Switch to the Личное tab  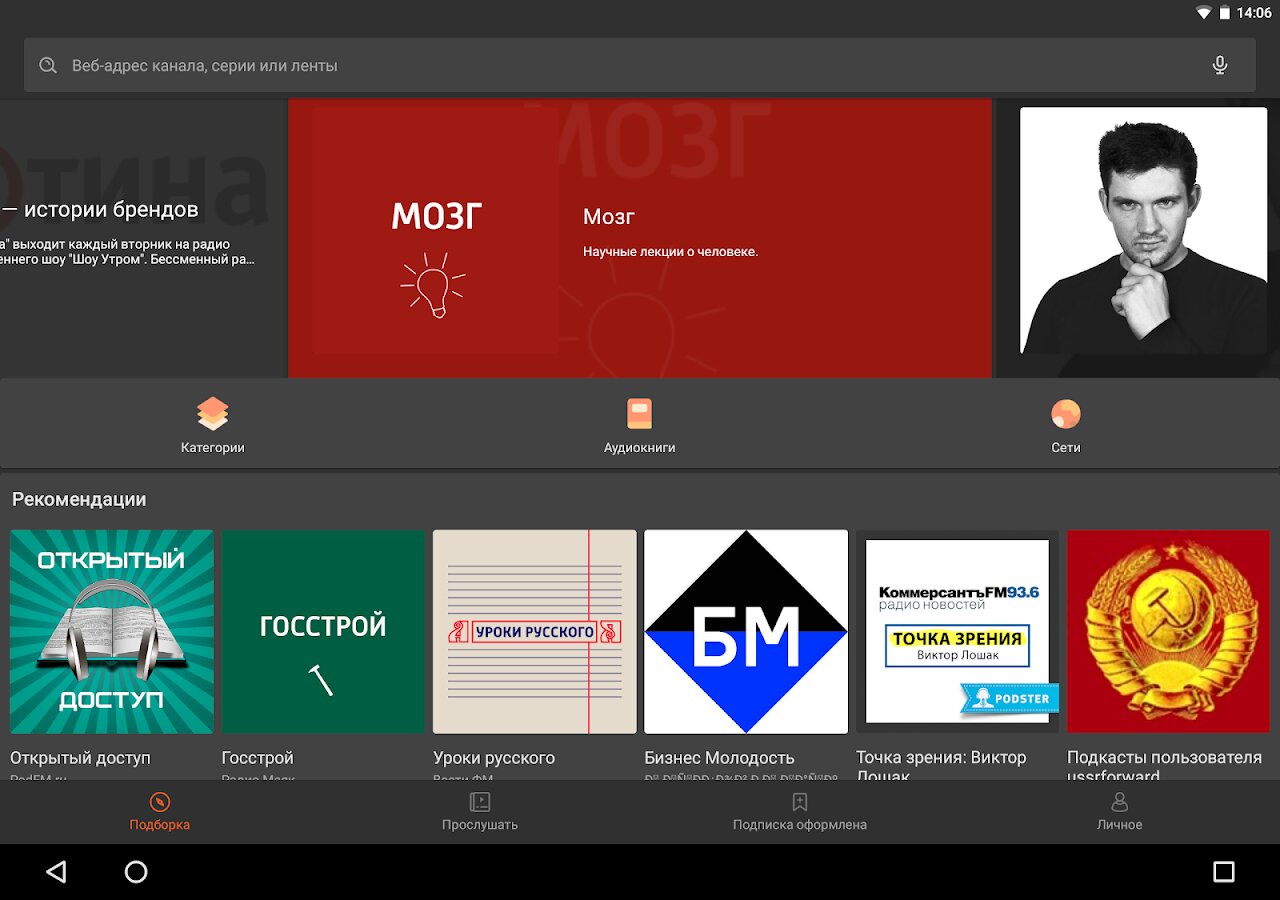(x=1120, y=812)
